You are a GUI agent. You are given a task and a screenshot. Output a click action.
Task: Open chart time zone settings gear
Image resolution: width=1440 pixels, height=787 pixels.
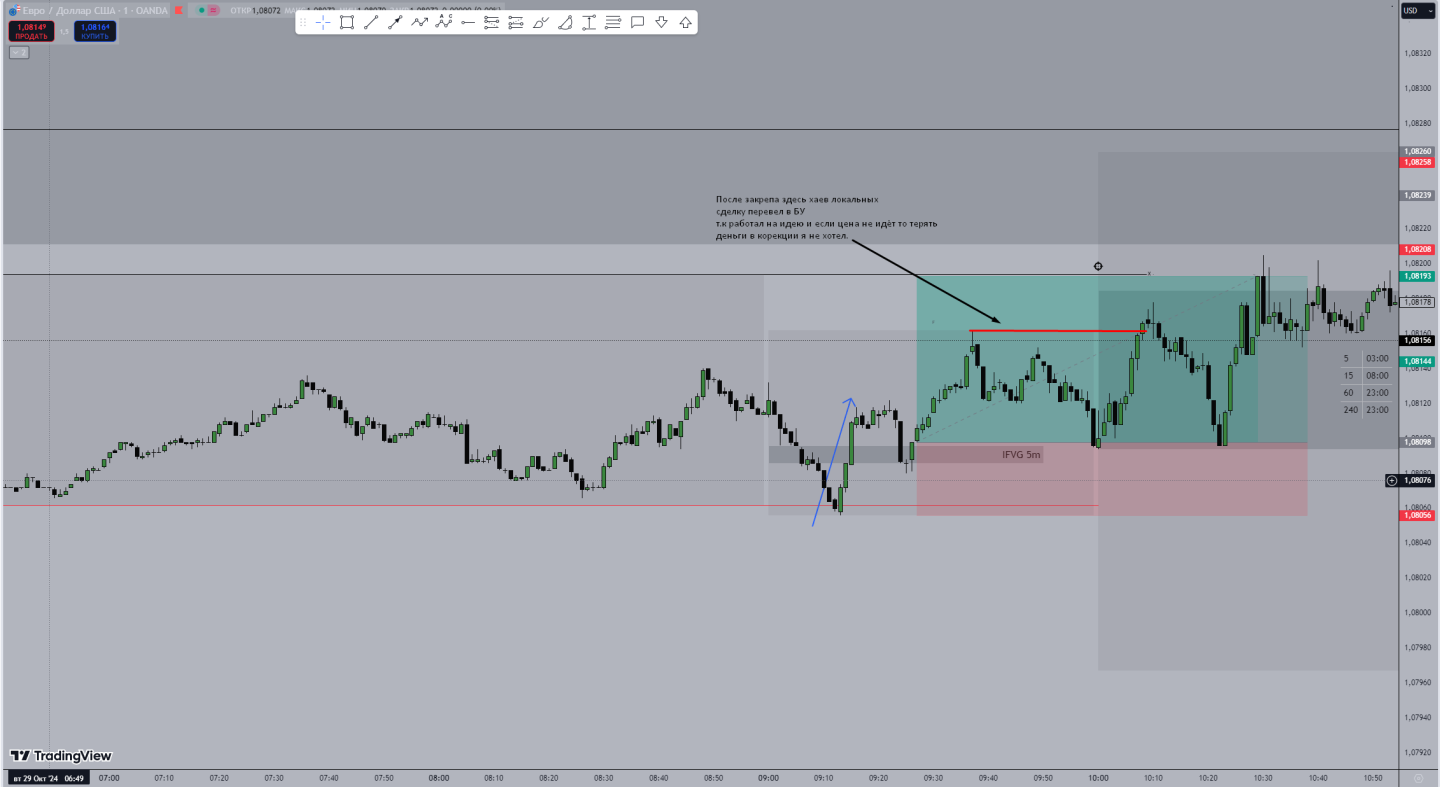[x=1417, y=777]
